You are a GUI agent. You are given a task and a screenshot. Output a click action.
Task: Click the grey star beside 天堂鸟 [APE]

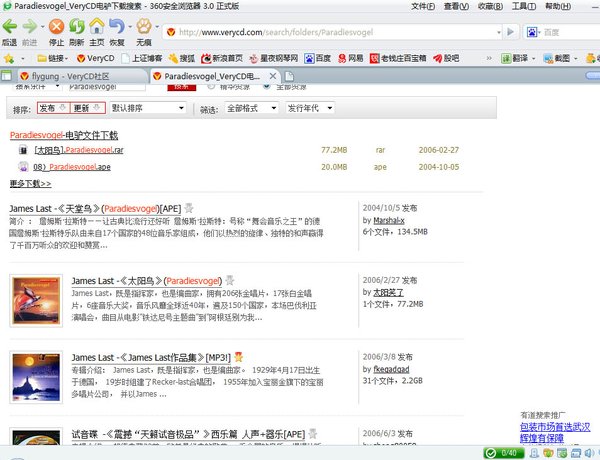(189, 208)
